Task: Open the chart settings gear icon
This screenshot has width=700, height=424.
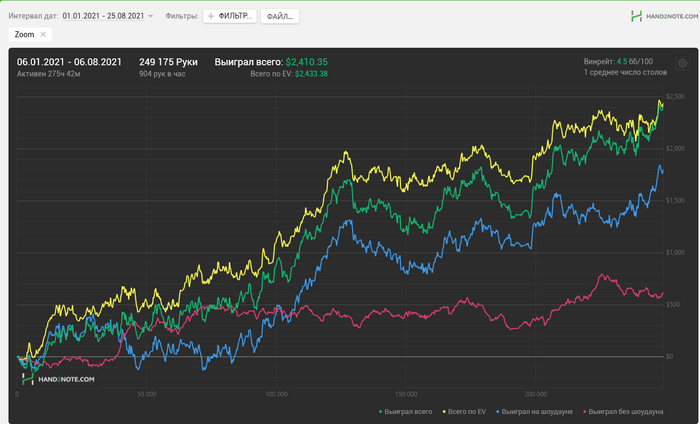Action: click(683, 63)
